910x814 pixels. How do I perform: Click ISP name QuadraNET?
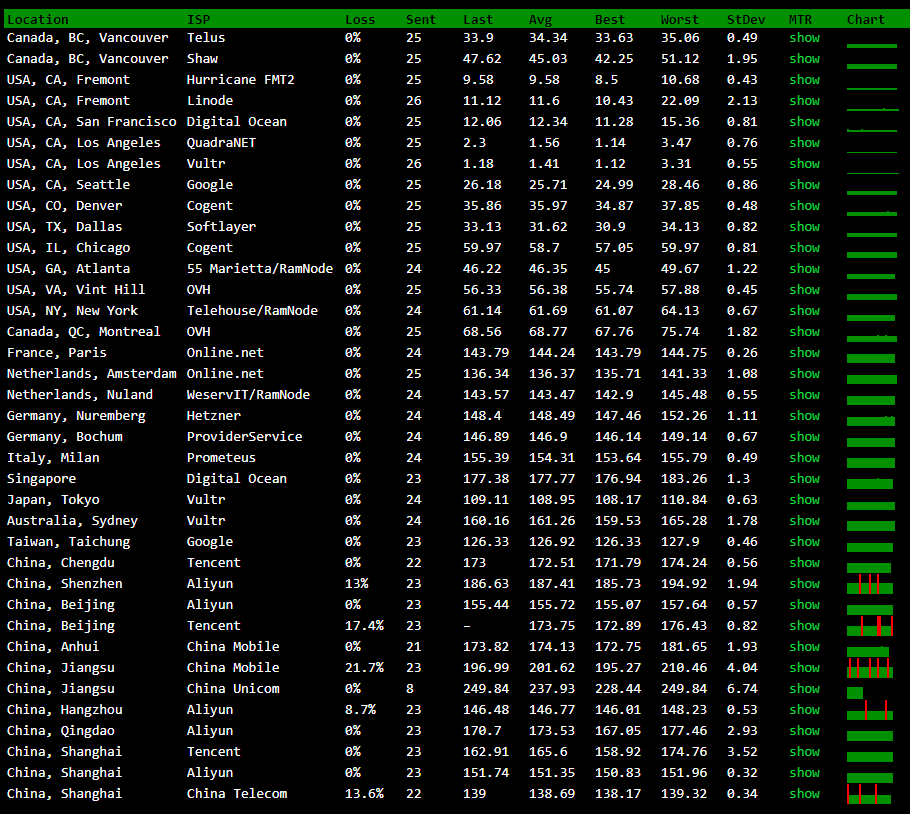221,143
